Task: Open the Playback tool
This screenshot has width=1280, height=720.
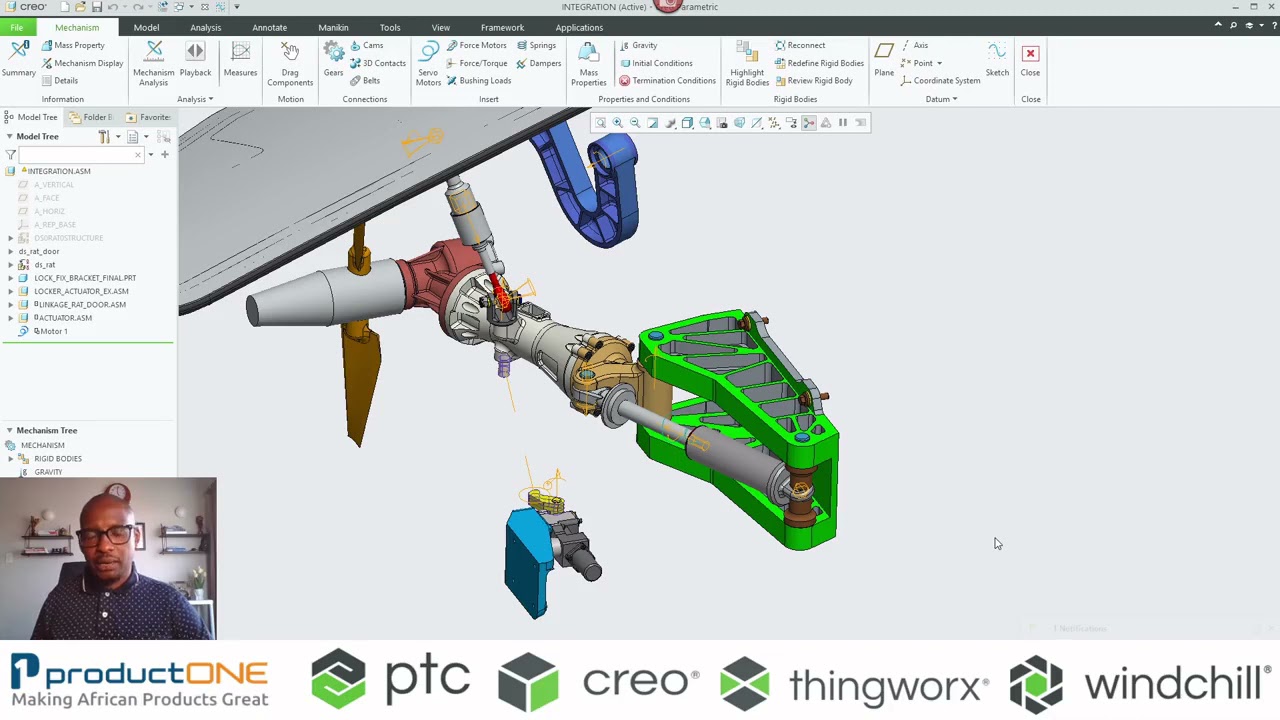Action: (x=195, y=60)
